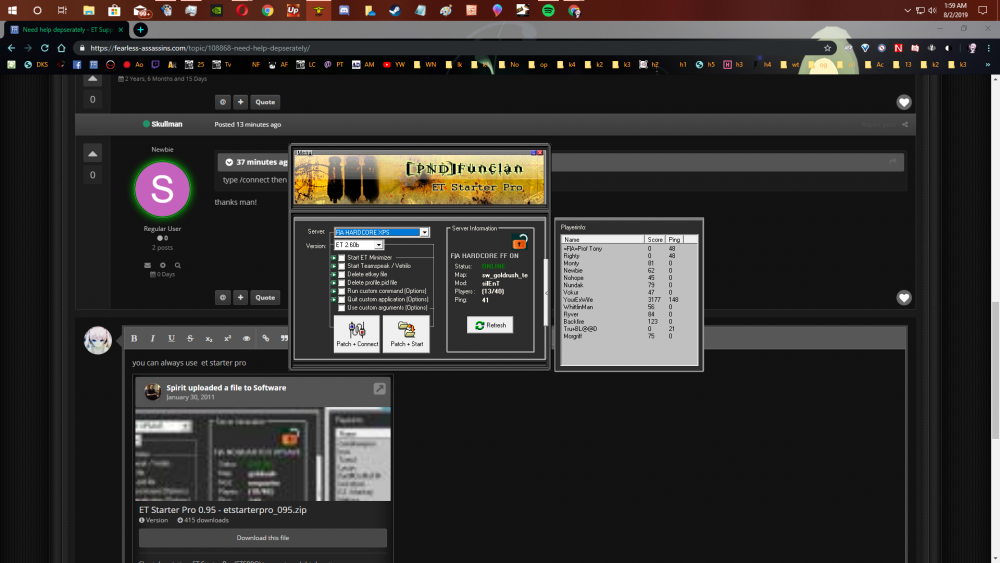
Task: Click Patch + Start in ET Starter Pro
Action: (406, 333)
